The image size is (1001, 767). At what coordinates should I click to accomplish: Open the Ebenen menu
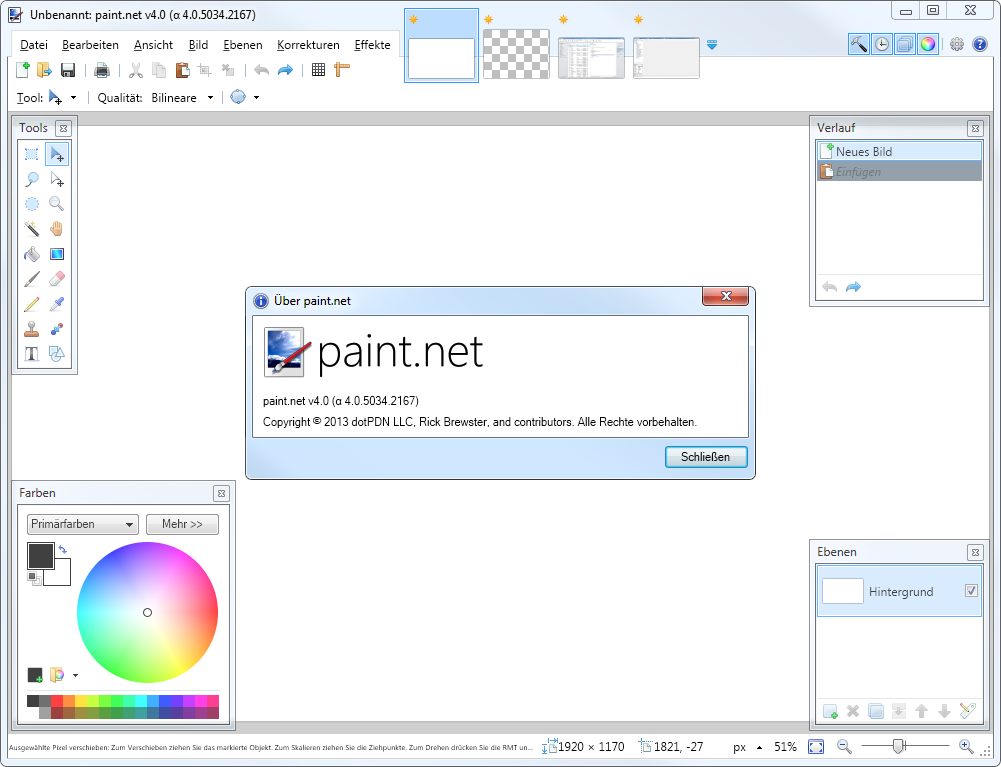(x=243, y=45)
